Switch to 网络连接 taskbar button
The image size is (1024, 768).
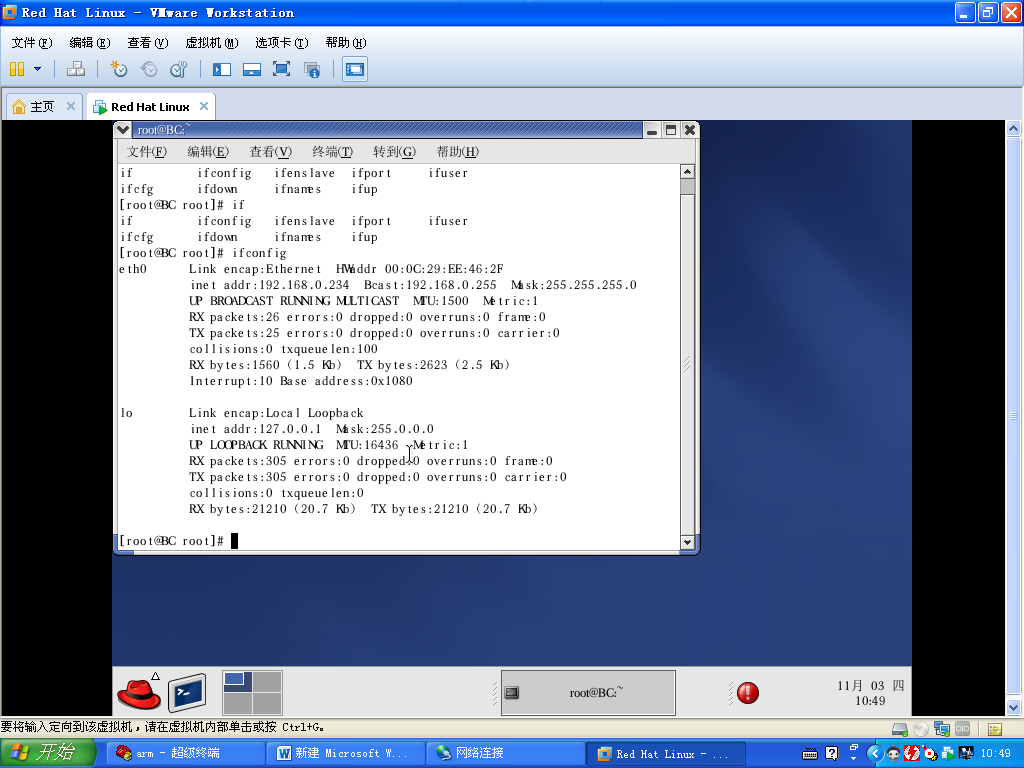pyautogui.click(x=504, y=754)
